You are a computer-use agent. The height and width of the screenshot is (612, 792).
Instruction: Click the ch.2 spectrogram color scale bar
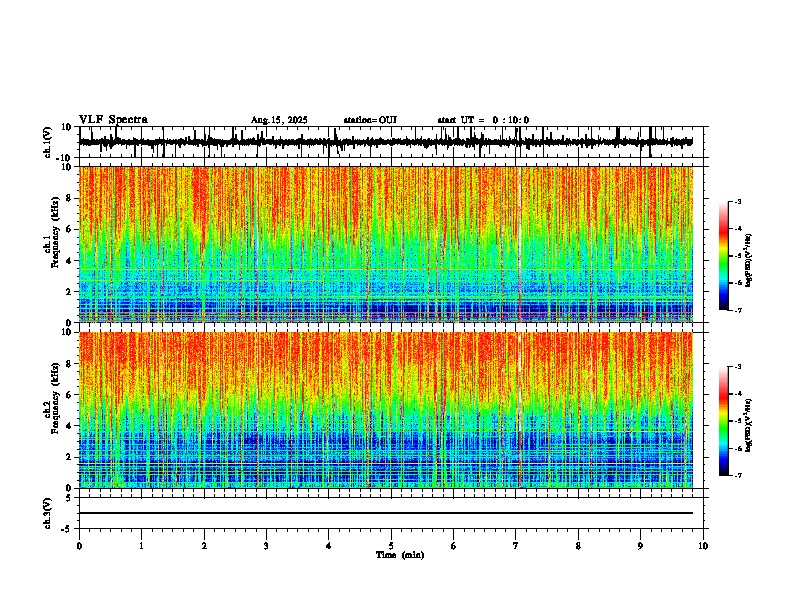[x=724, y=421]
